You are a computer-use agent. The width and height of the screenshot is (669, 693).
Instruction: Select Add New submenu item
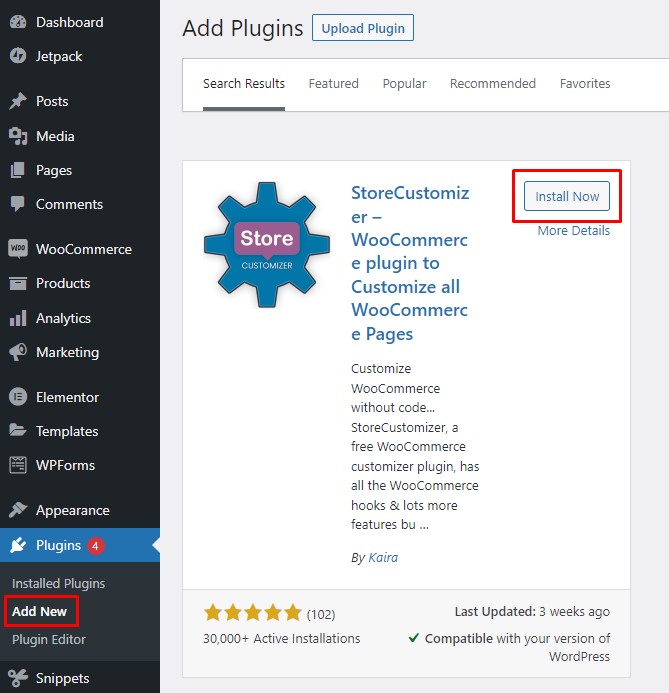(39, 612)
